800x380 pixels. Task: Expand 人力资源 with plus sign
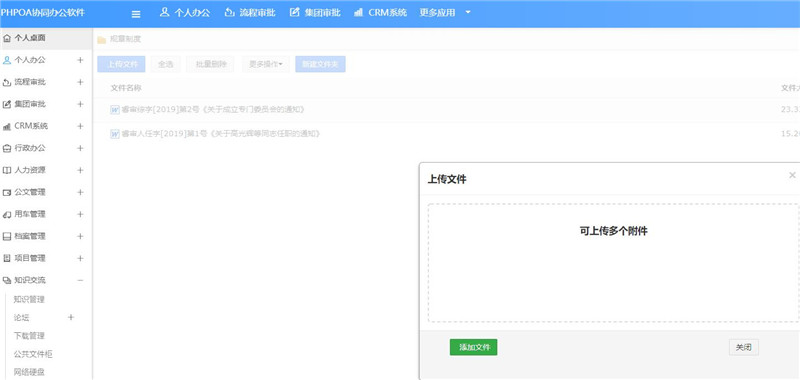tap(80, 170)
